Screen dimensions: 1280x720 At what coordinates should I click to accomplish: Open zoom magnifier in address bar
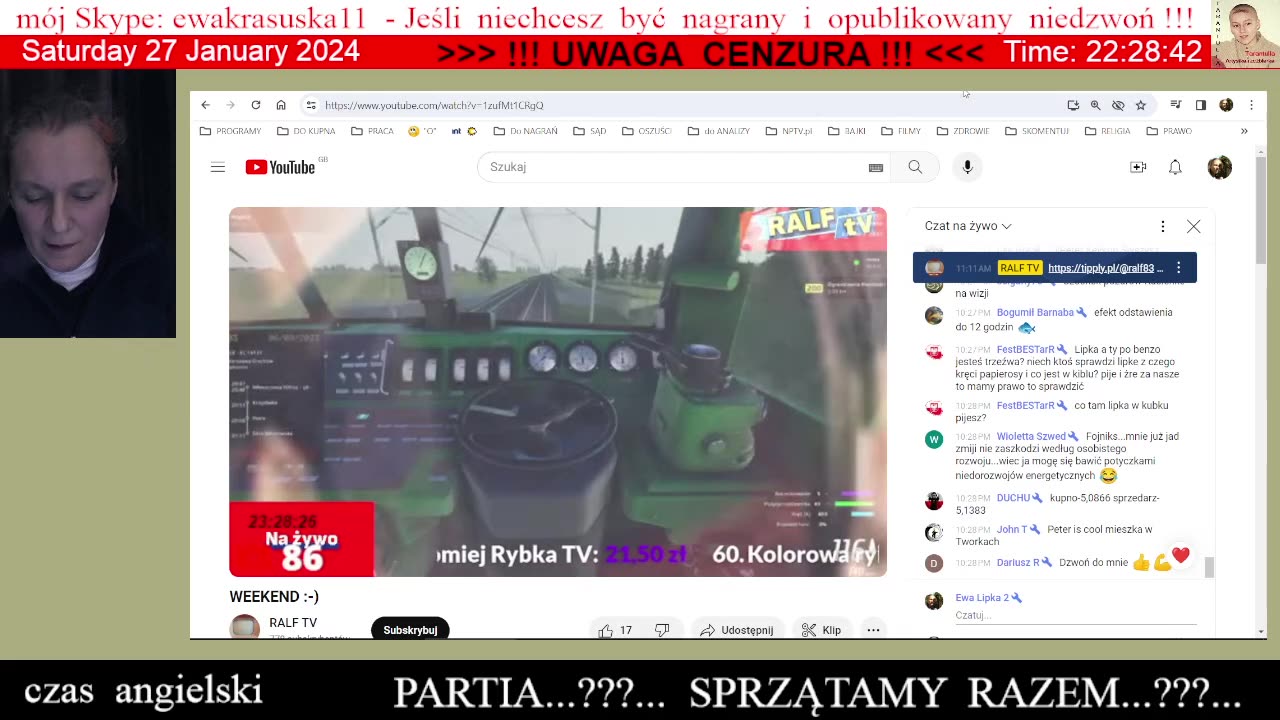1095,105
